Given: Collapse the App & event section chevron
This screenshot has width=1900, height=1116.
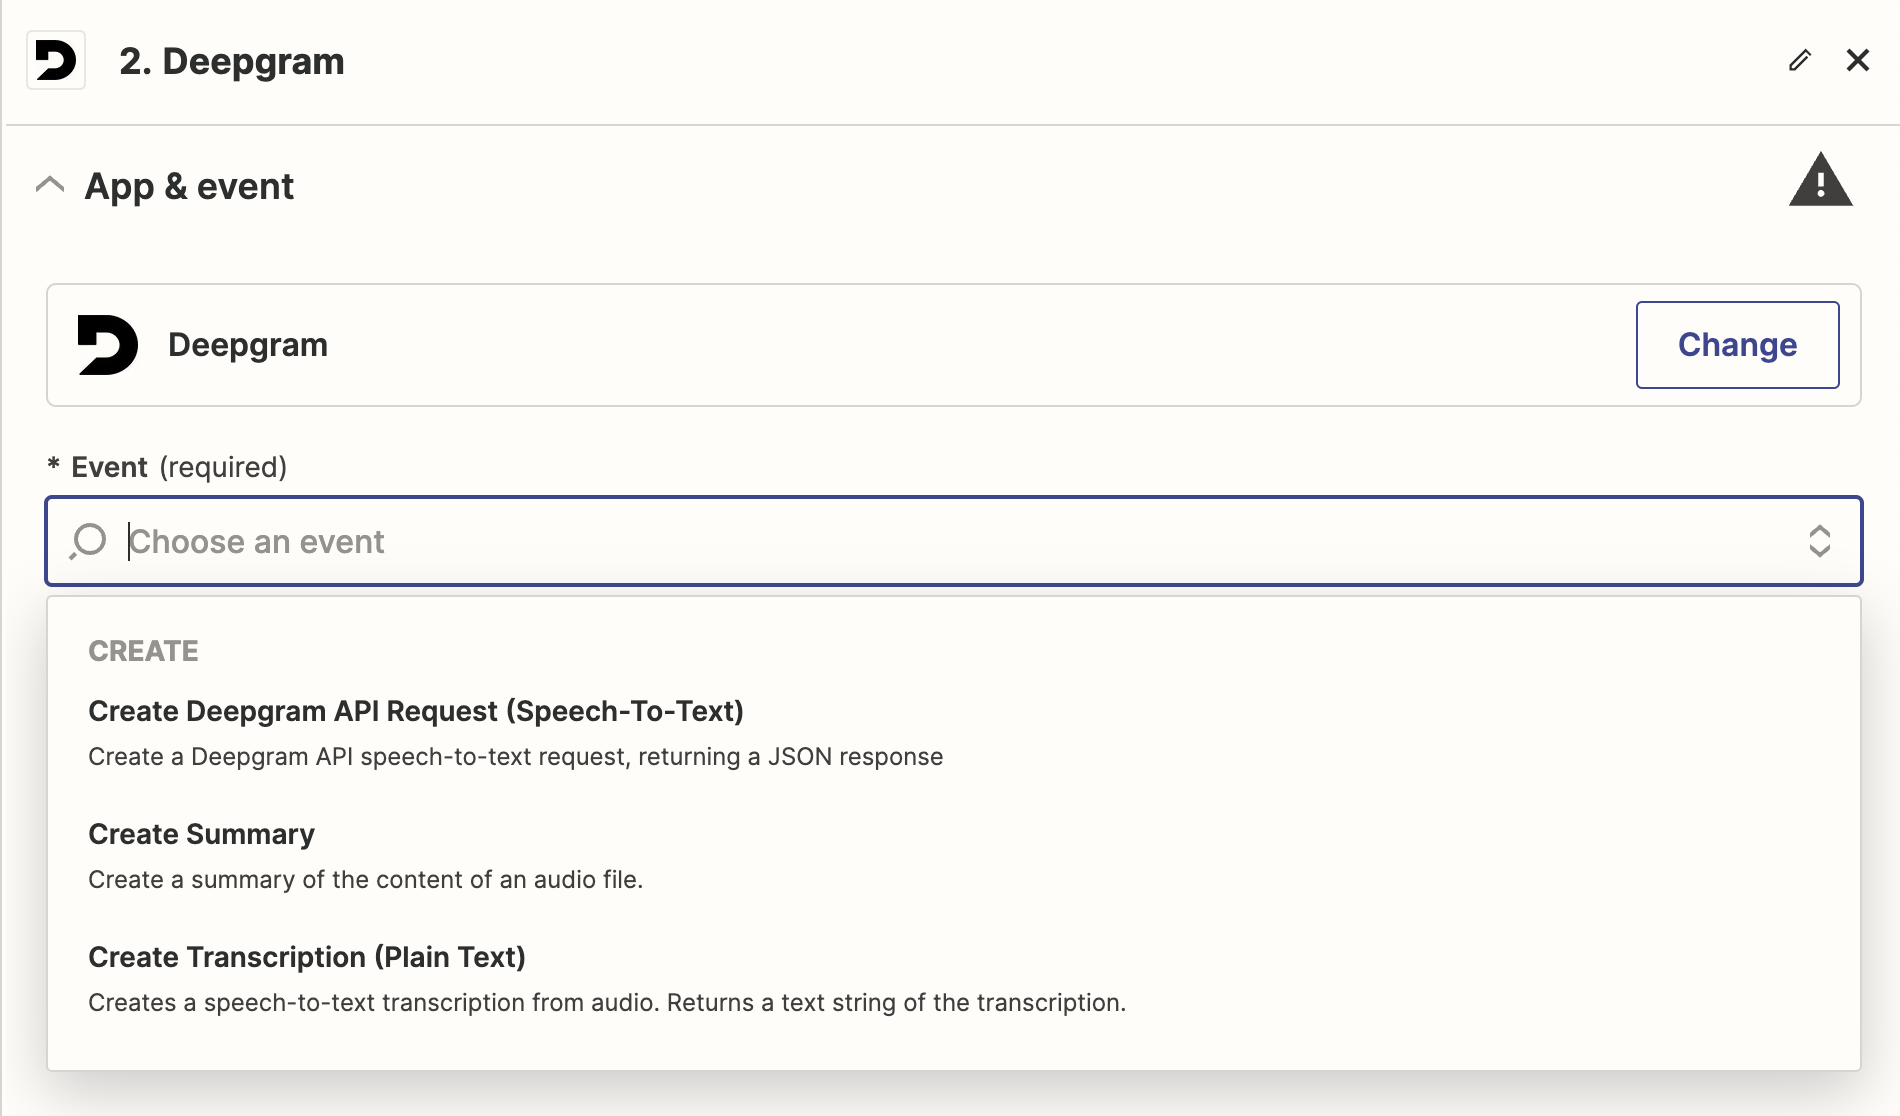Looking at the screenshot, I should (x=50, y=186).
